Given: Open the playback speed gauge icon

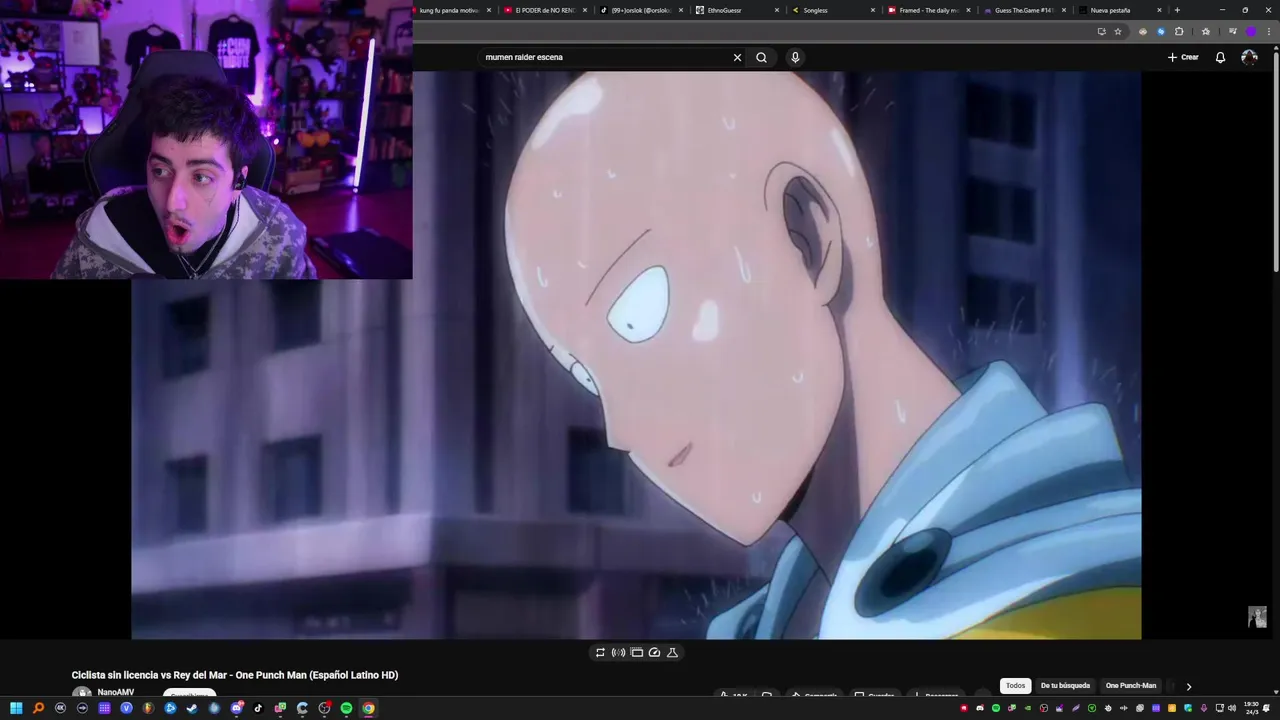Looking at the screenshot, I should [654, 652].
